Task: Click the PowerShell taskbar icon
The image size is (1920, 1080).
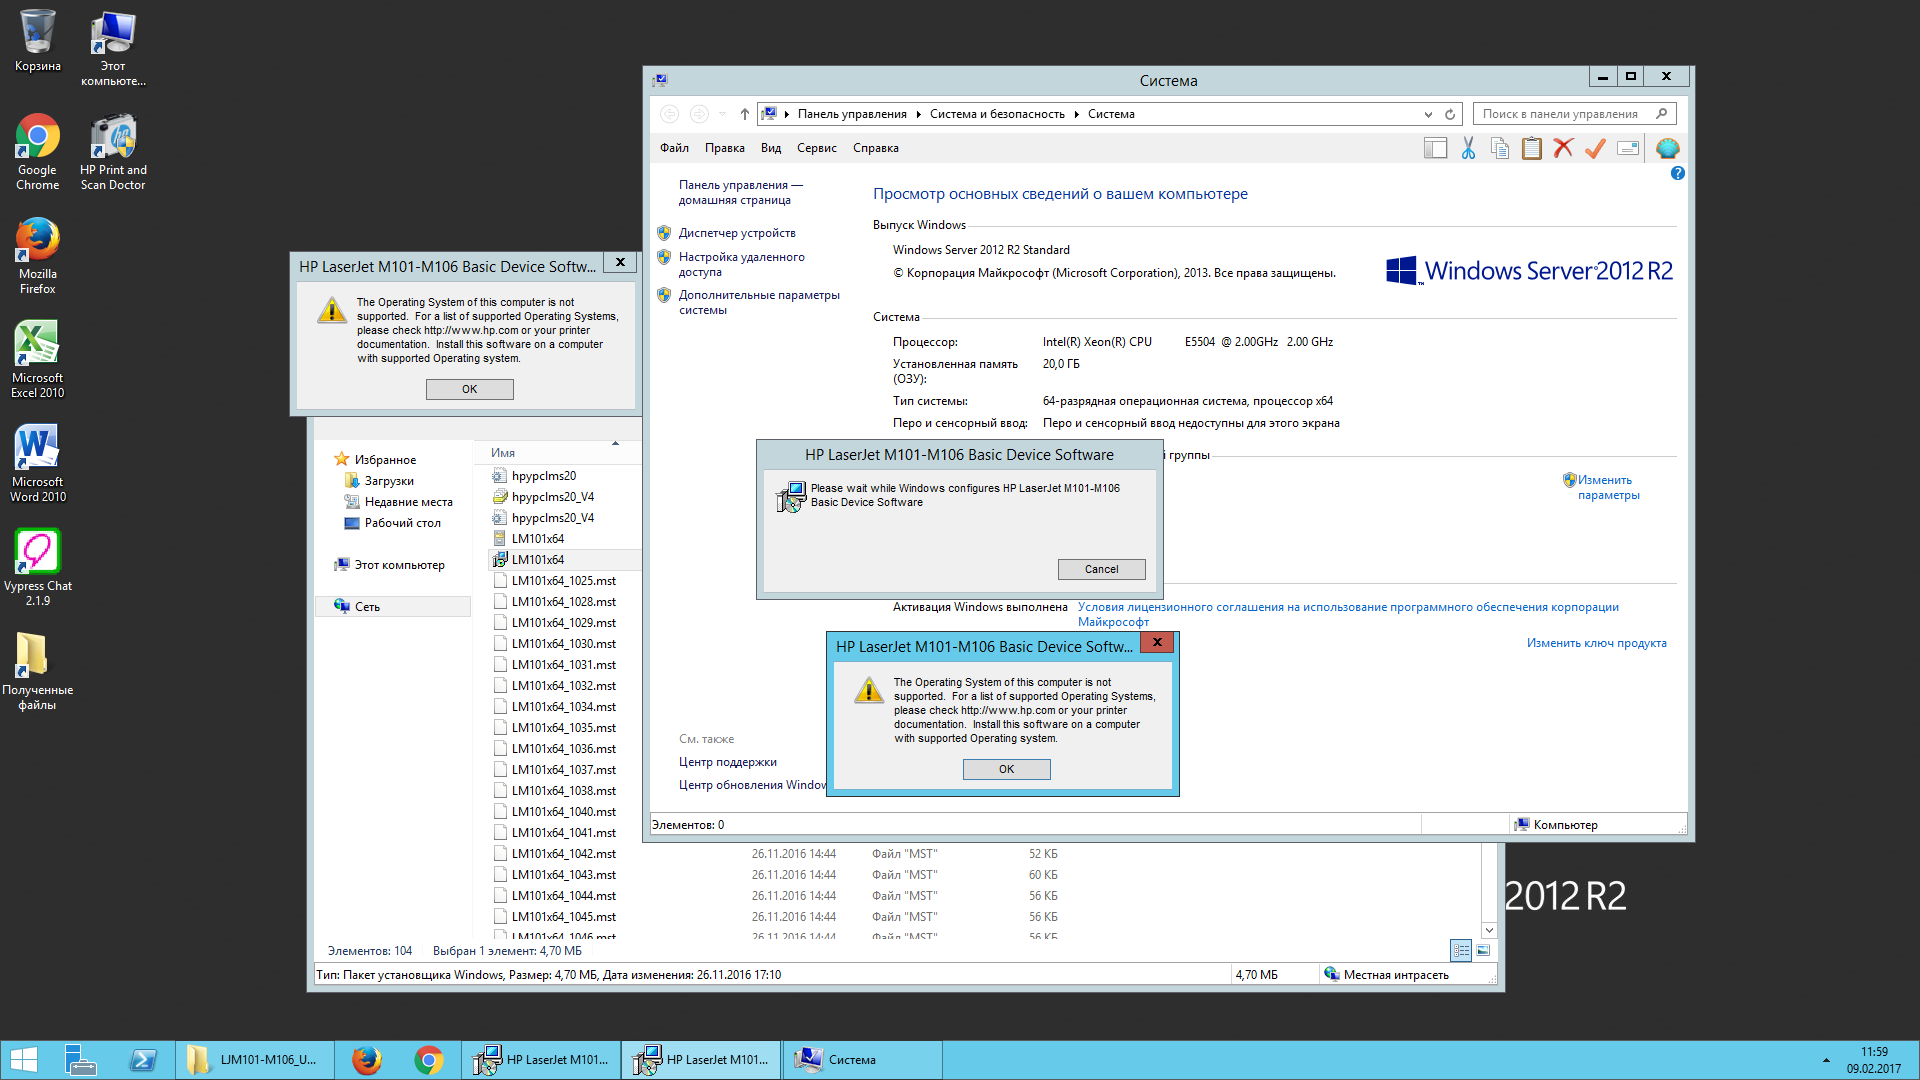Action: 143,1060
